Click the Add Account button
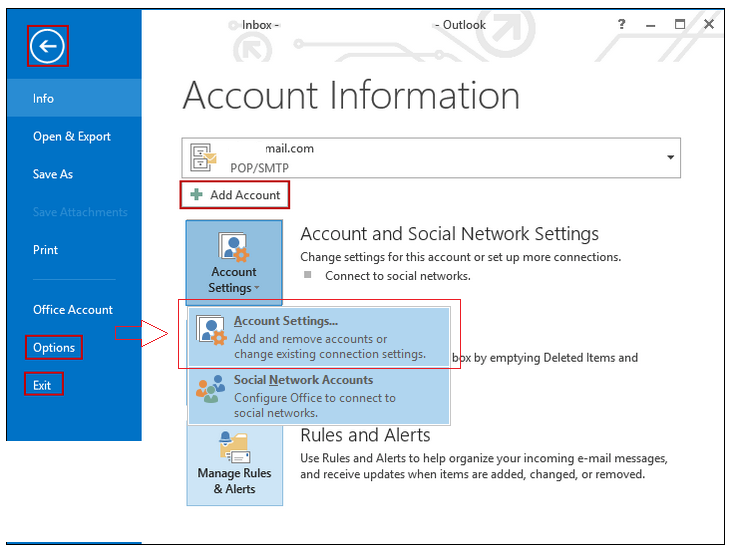 pos(235,195)
